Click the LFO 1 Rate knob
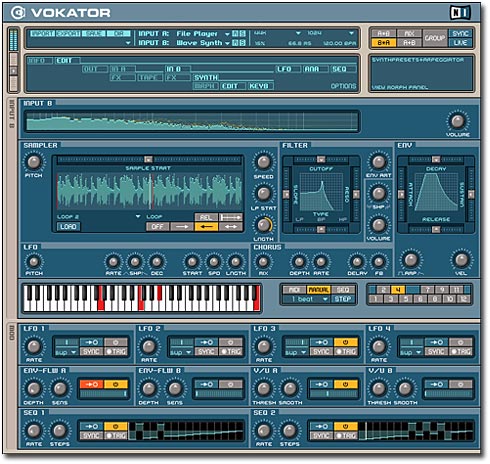The width and height of the screenshot is (490, 464). point(34,347)
